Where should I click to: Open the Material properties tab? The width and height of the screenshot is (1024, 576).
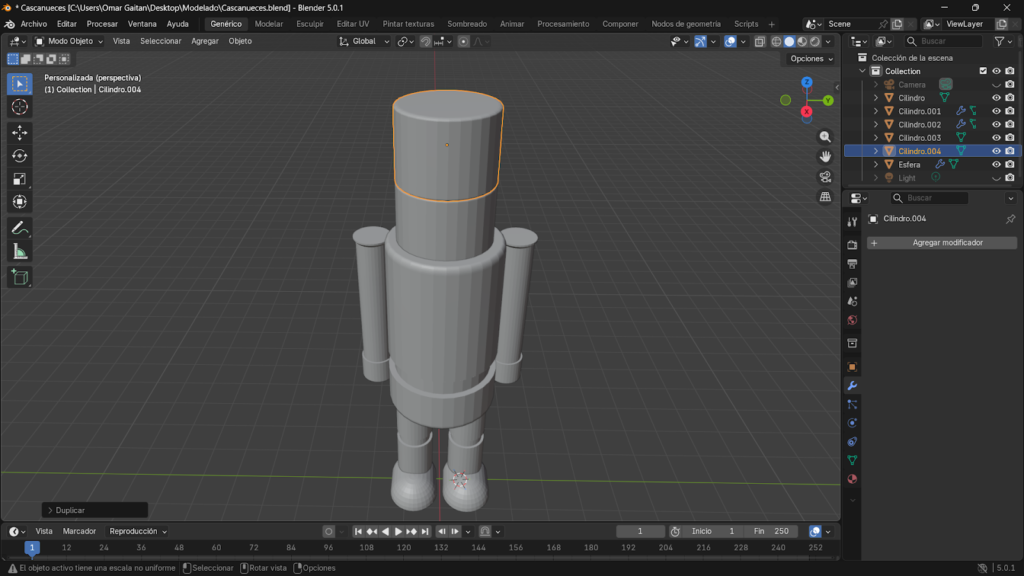pos(851,478)
